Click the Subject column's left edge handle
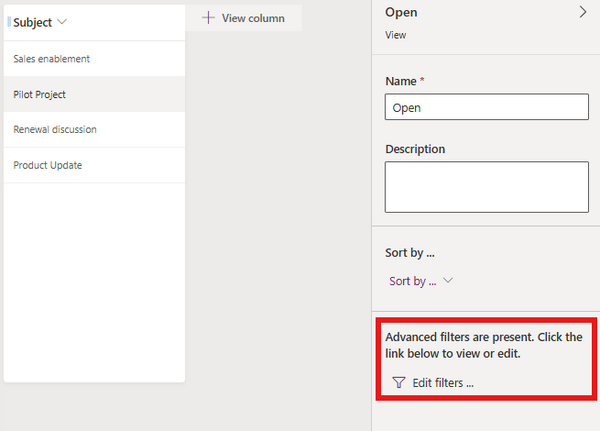This screenshot has width=600, height=431. (x=9, y=22)
